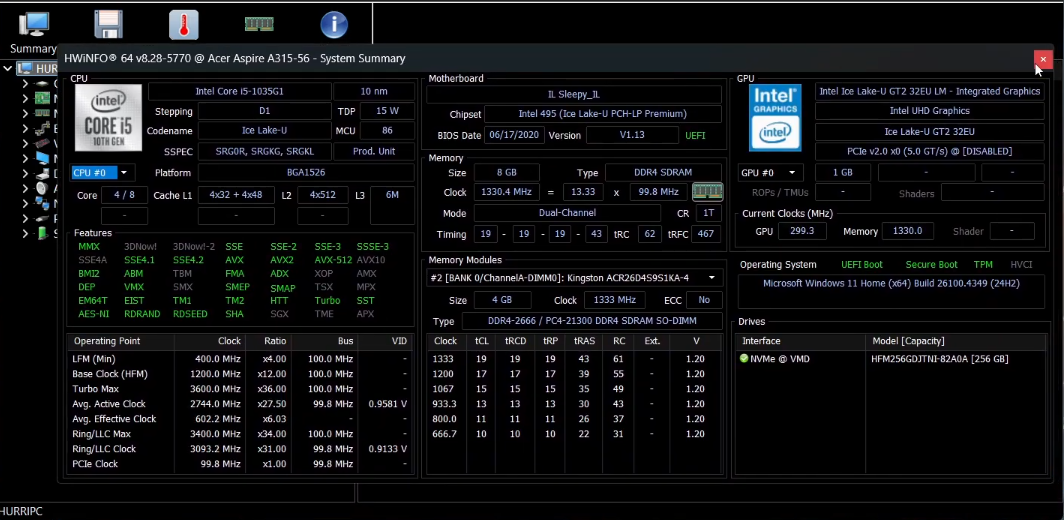Click the Operating Point column header
This screenshot has width=1064, height=520.
pos(120,341)
